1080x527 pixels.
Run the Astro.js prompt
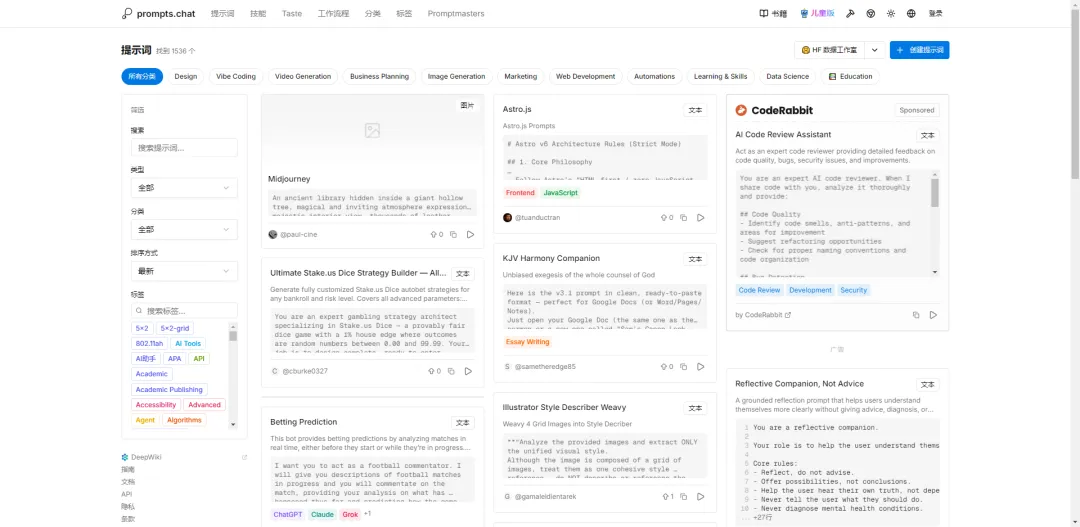[x=700, y=218]
